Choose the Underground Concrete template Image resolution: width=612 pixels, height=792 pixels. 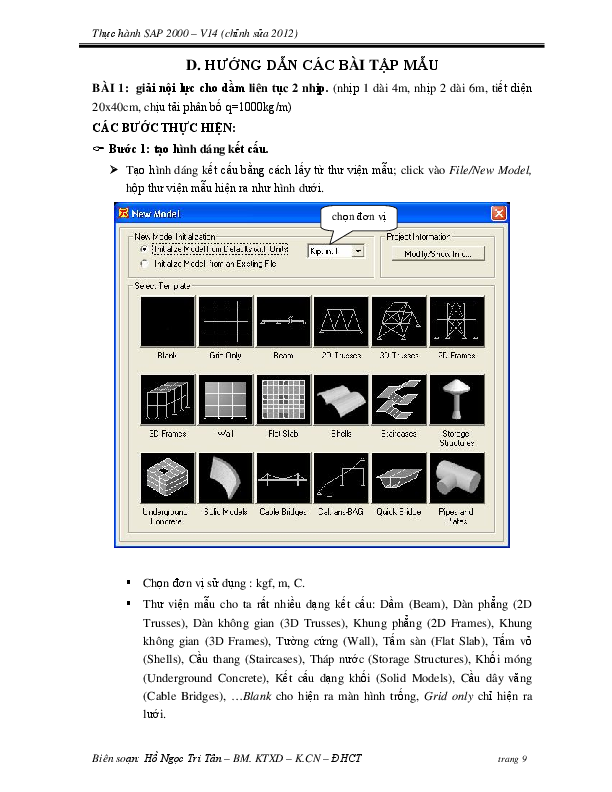[166, 480]
